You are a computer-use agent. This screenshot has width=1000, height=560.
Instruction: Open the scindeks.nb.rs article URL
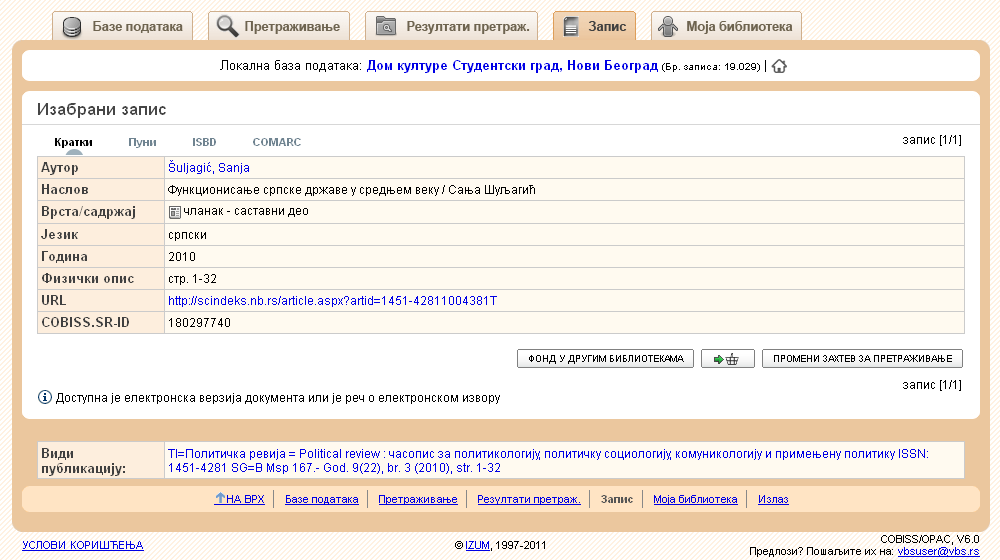point(332,300)
